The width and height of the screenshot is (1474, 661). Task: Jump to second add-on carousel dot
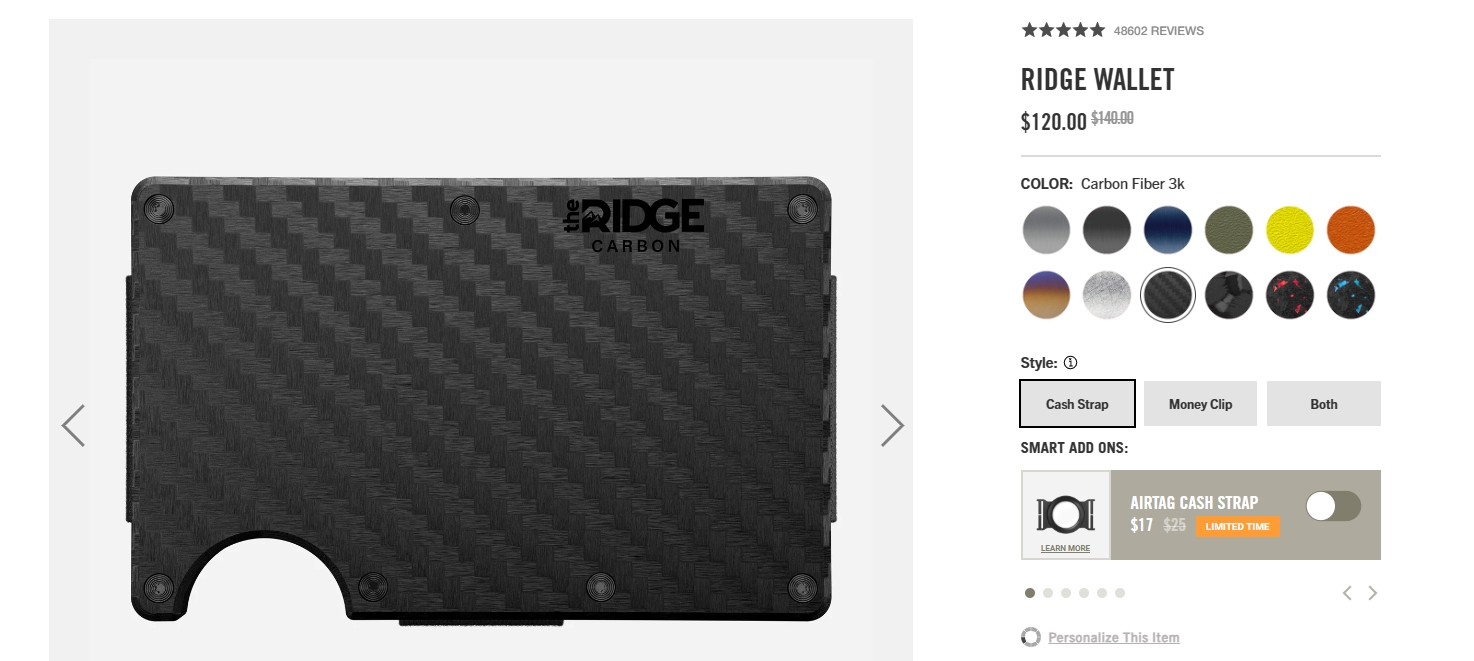(1048, 593)
